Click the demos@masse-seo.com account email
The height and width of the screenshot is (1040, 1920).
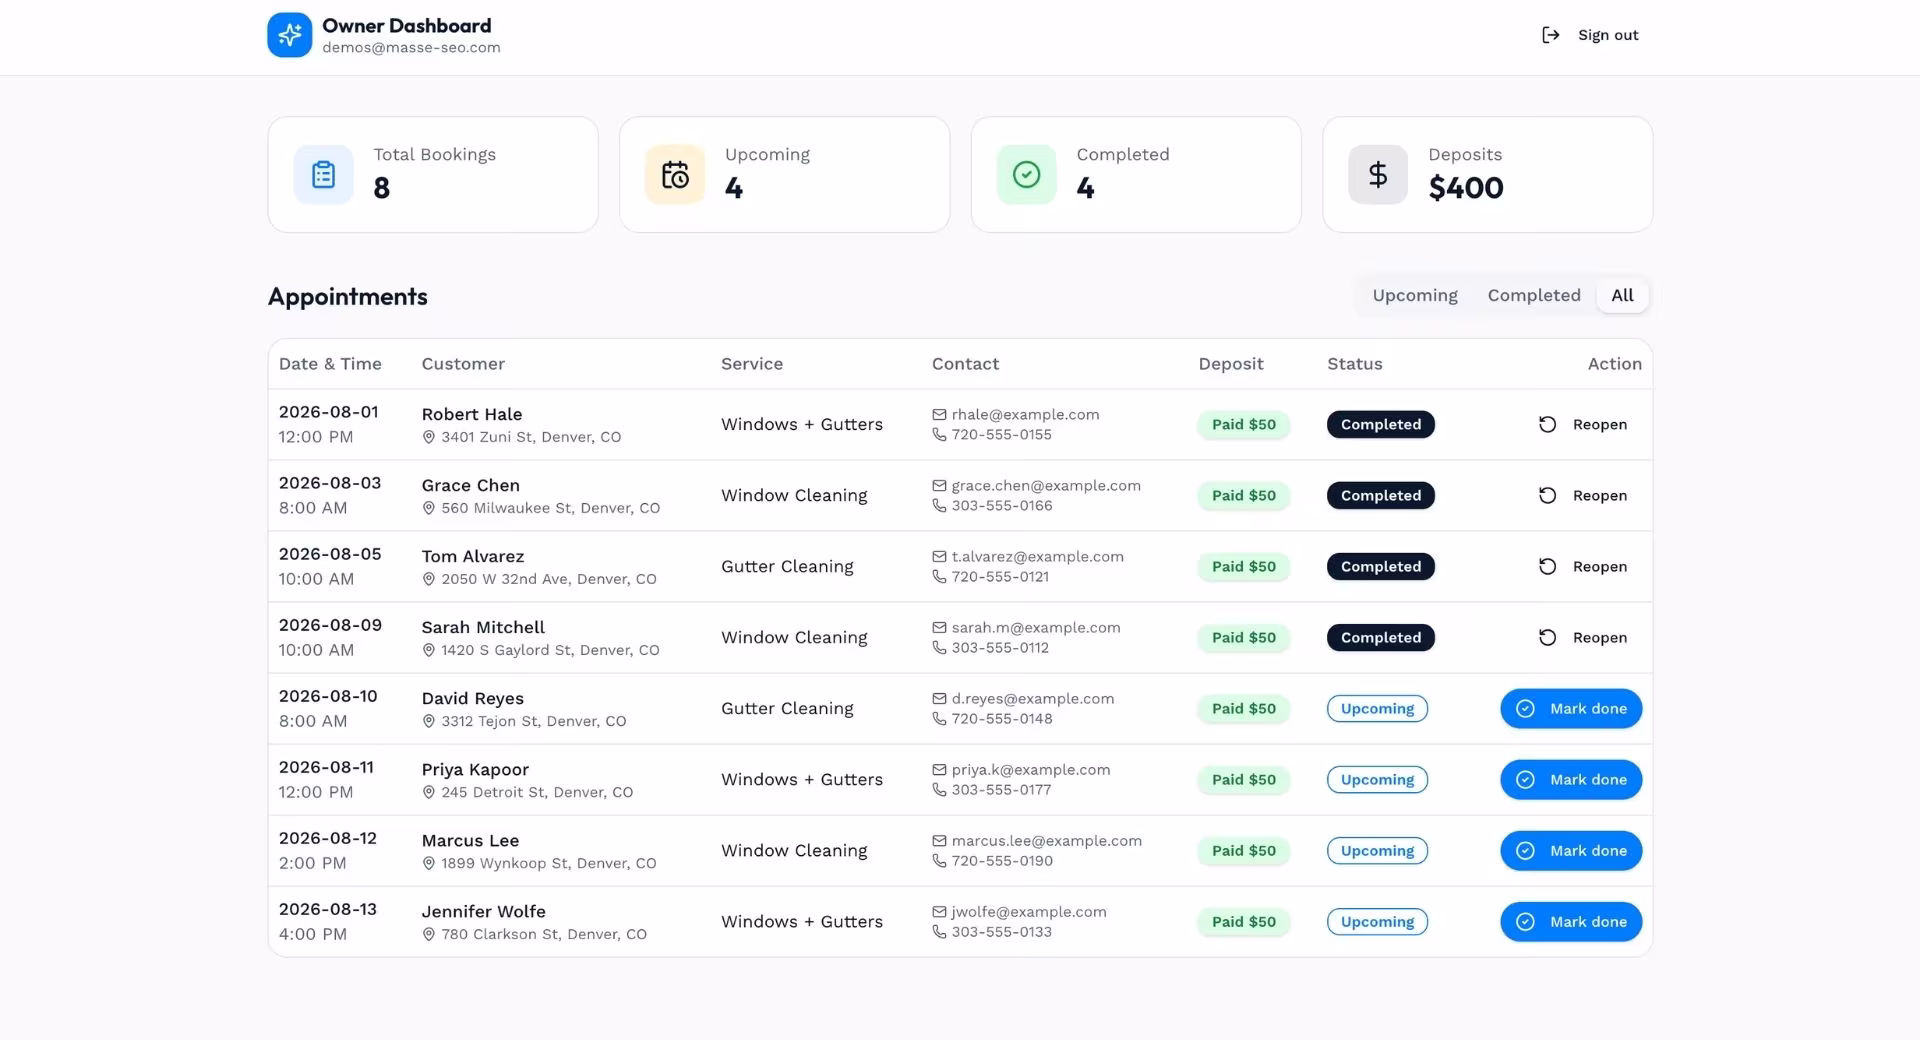coord(411,47)
